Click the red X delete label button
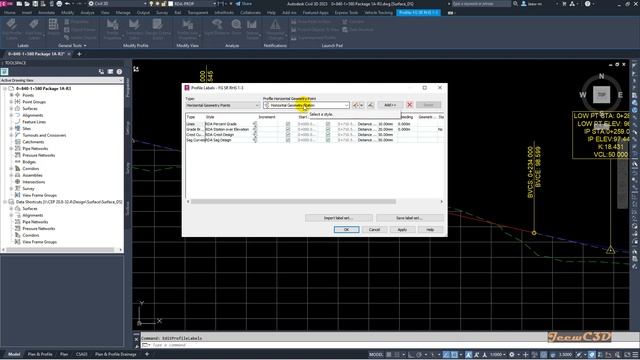 pos(409,105)
